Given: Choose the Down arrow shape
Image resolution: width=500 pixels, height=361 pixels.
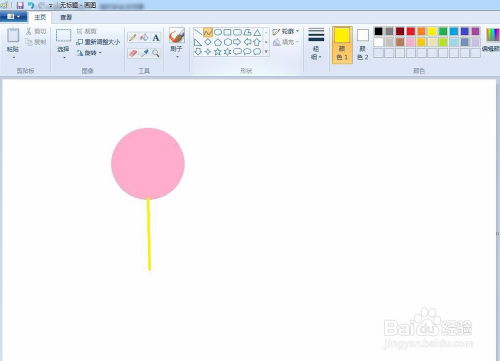Looking at the screenshot, I should (x=198, y=52).
